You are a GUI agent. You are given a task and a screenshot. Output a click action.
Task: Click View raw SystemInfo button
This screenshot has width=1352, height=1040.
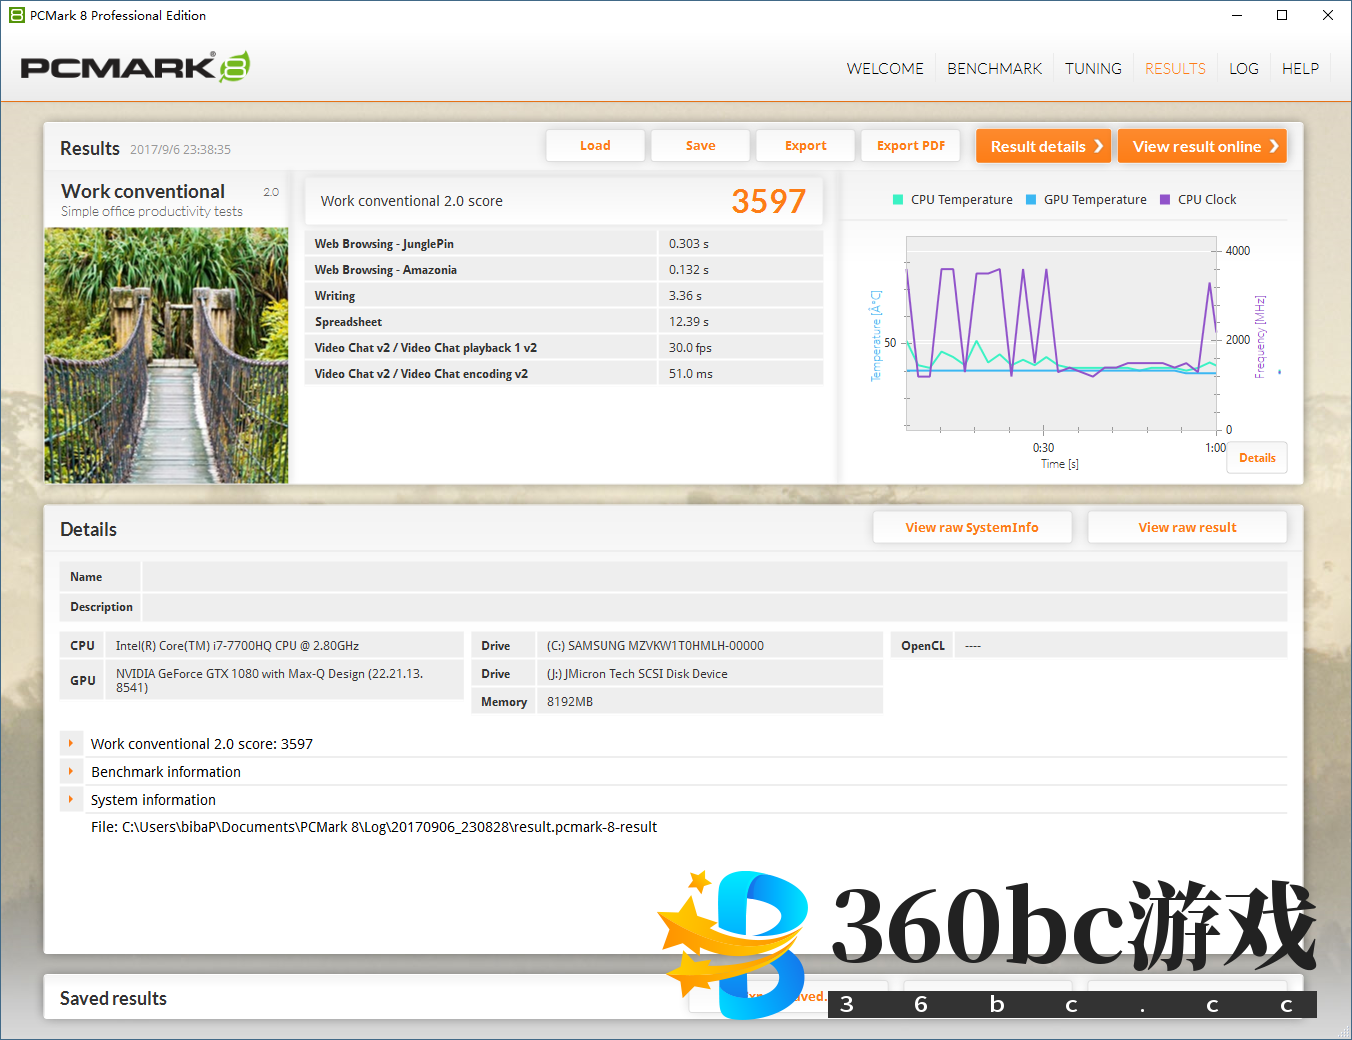coord(972,528)
